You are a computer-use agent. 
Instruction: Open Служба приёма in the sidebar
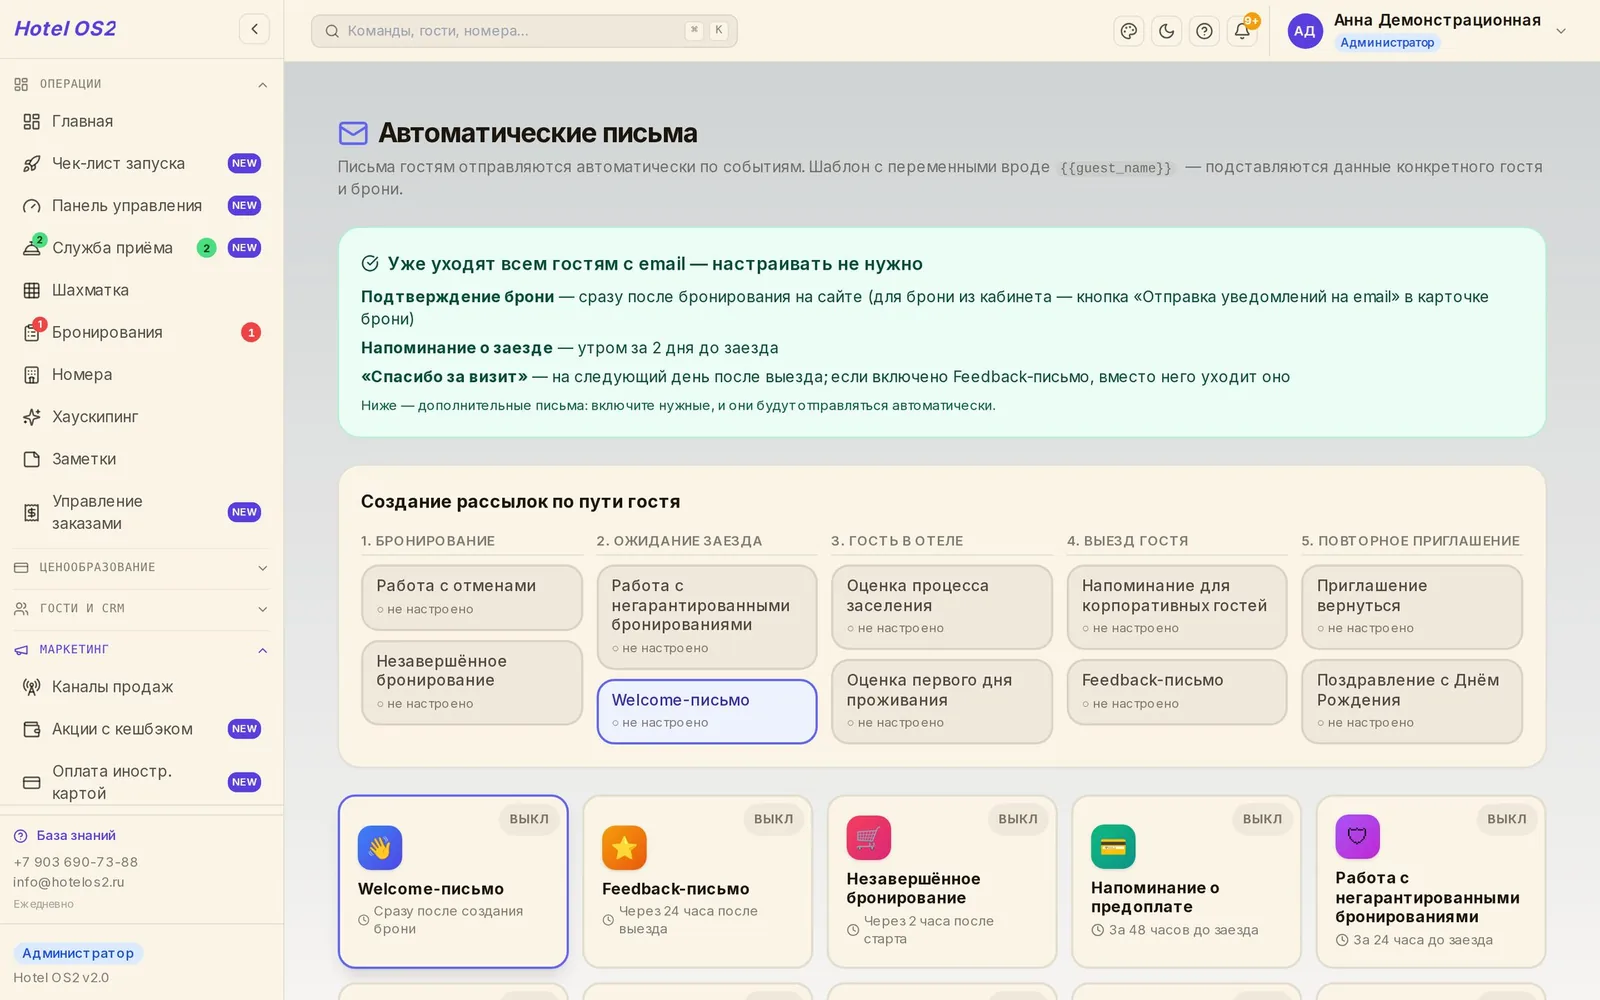pos(141,248)
